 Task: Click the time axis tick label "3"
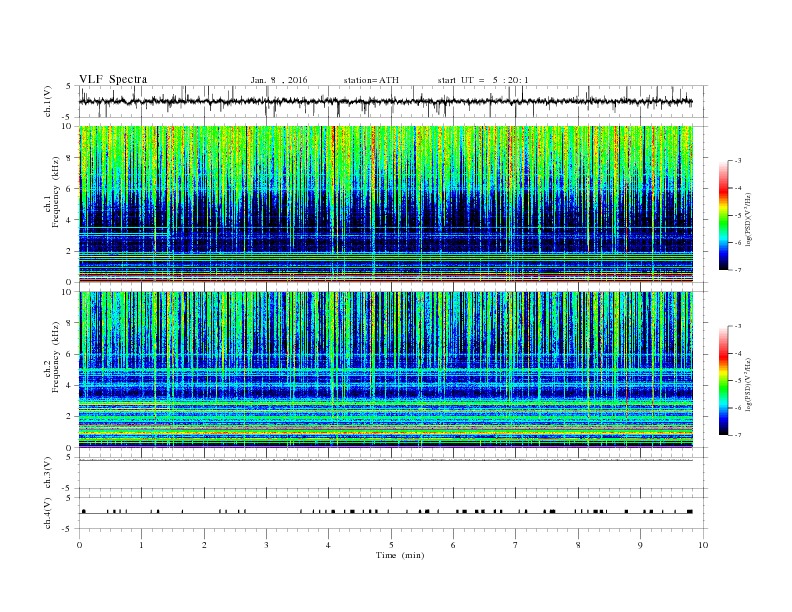(266, 545)
